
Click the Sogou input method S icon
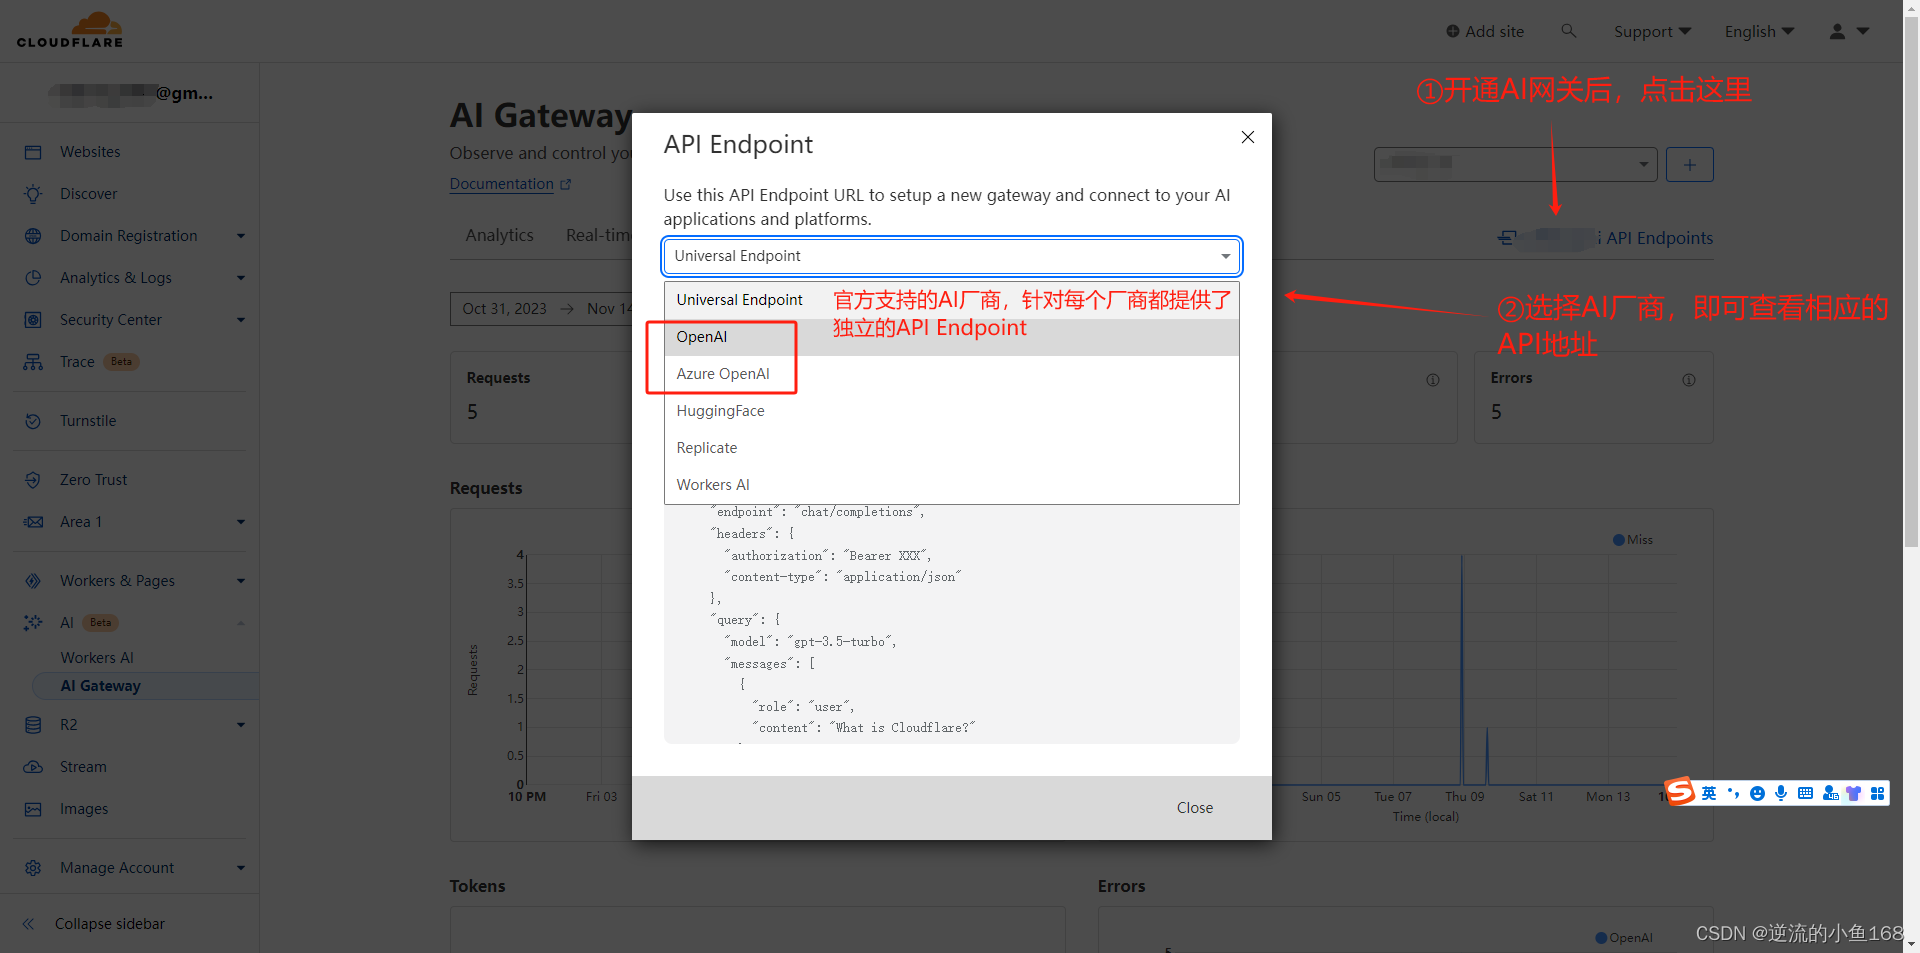(1680, 792)
